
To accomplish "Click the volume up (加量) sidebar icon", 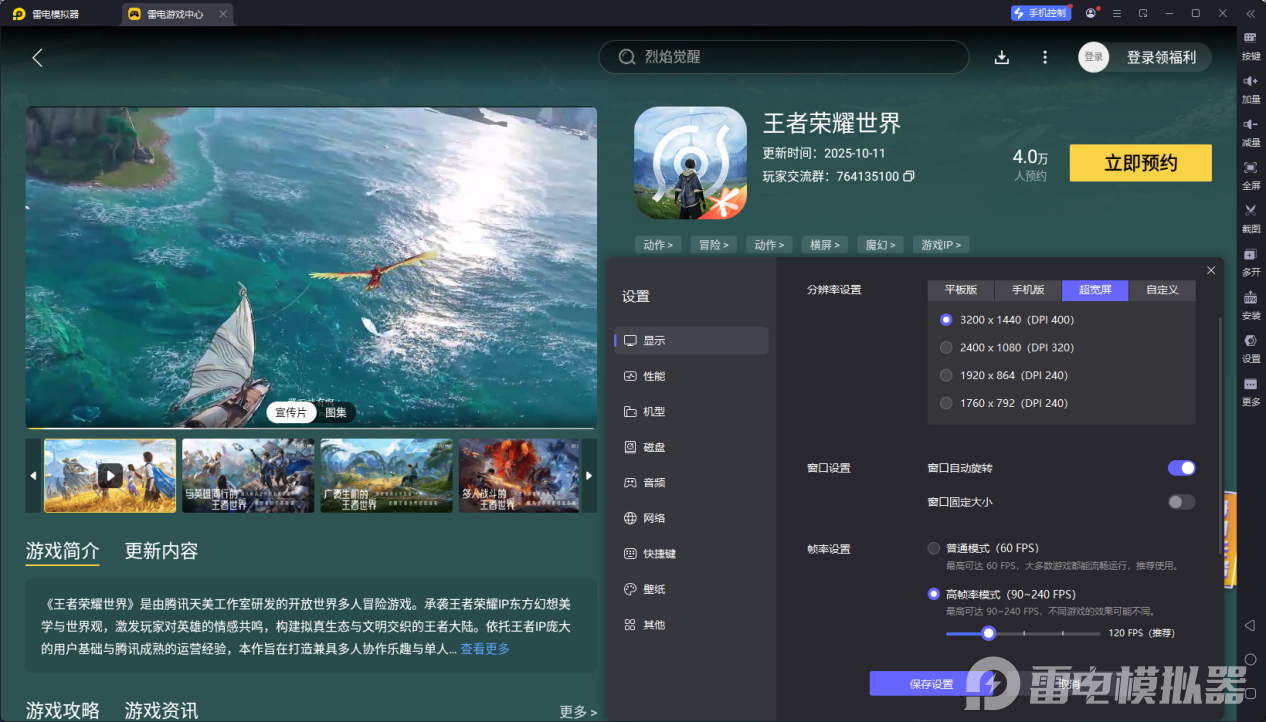I will pyautogui.click(x=1250, y=90).
